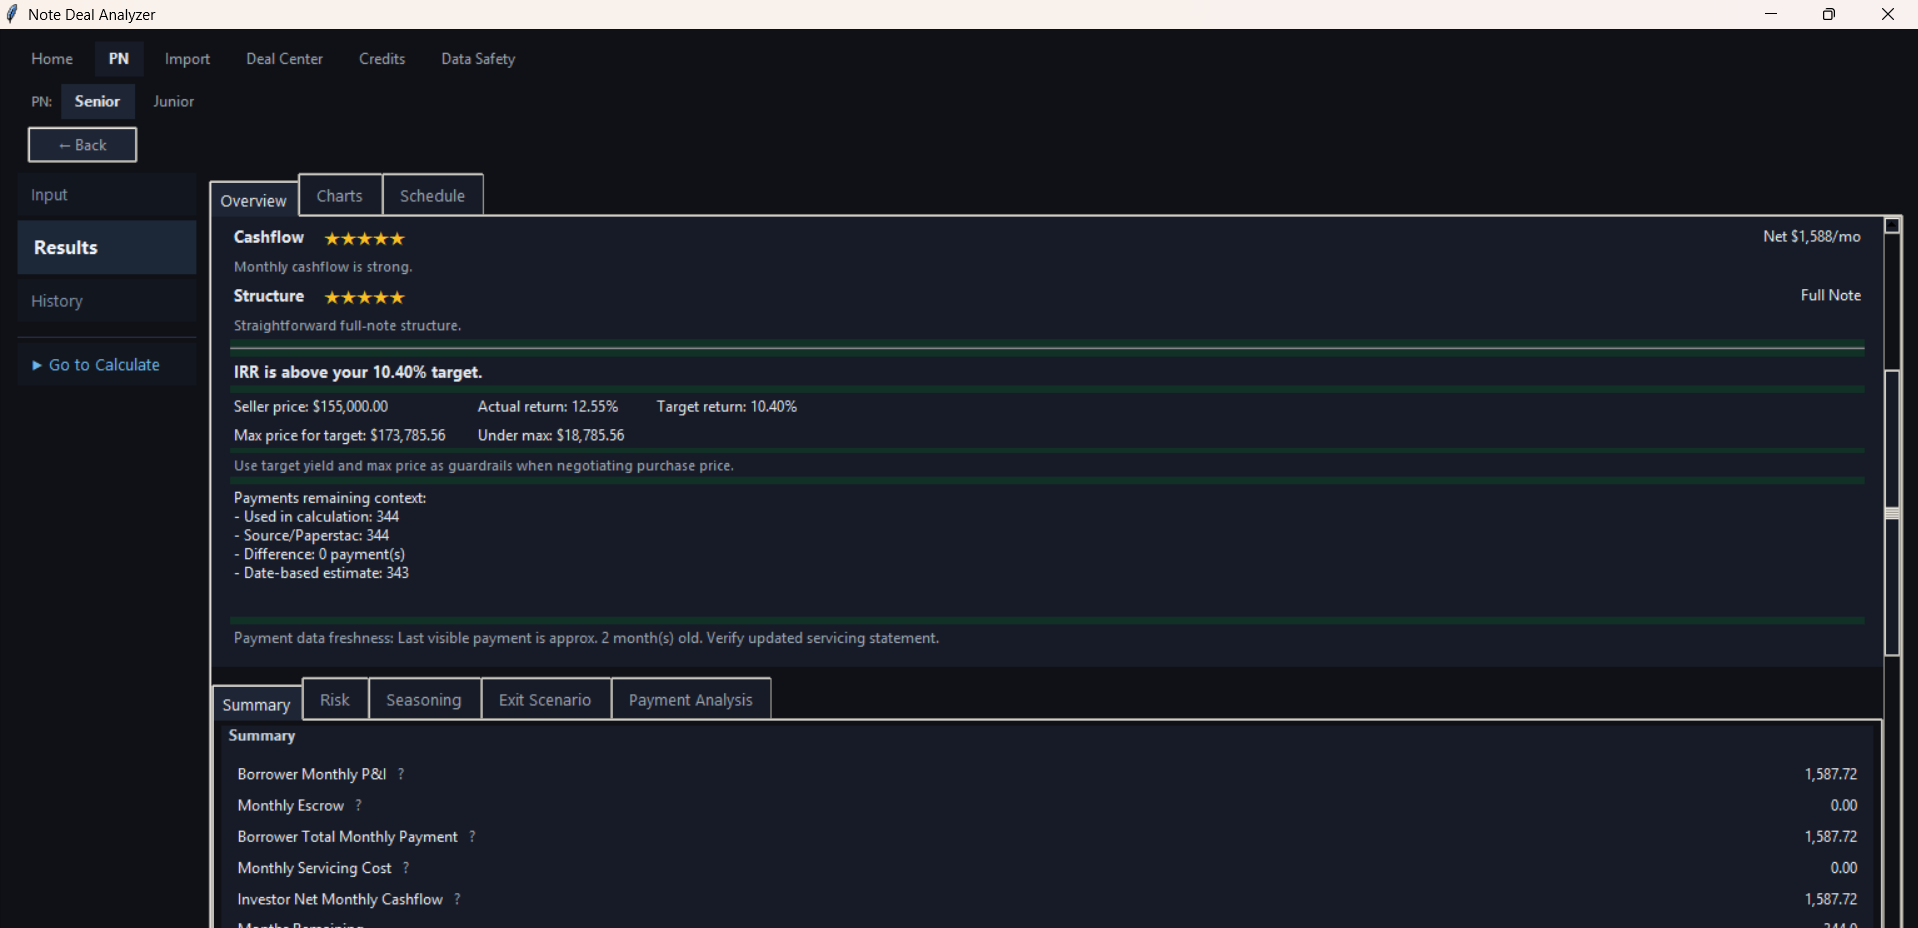This screenshot has height=928, width=1918.
Task: Open the Seasoning sub-tab
Action: point(424,699)
